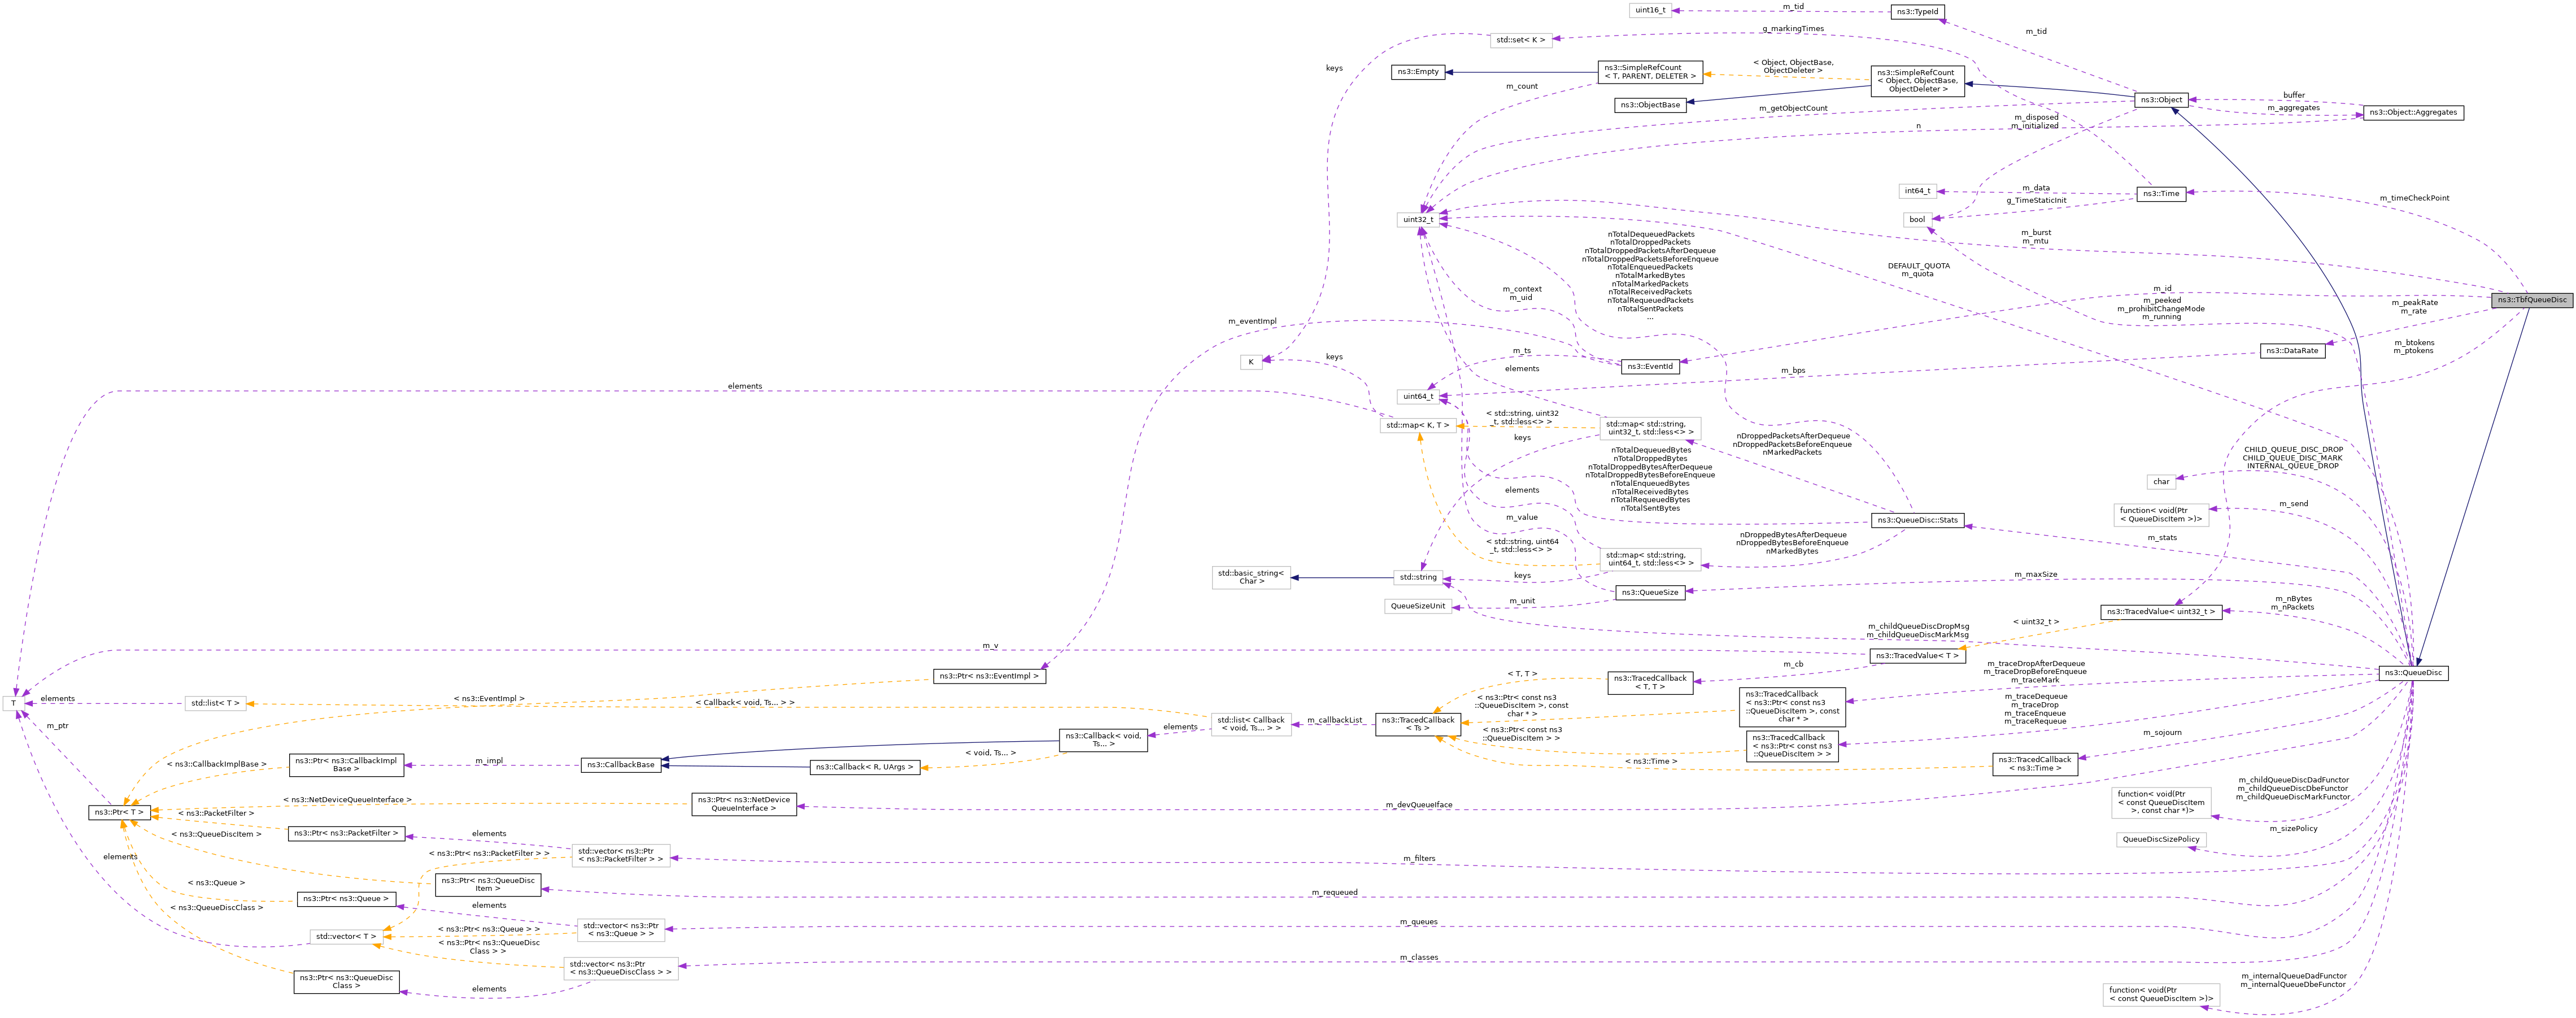Image resolution: width=2576 pixels, height=1018 pixels.
Task: Select the ns3::Object::Aggregates node
Action: click(x=2413, y=112)
